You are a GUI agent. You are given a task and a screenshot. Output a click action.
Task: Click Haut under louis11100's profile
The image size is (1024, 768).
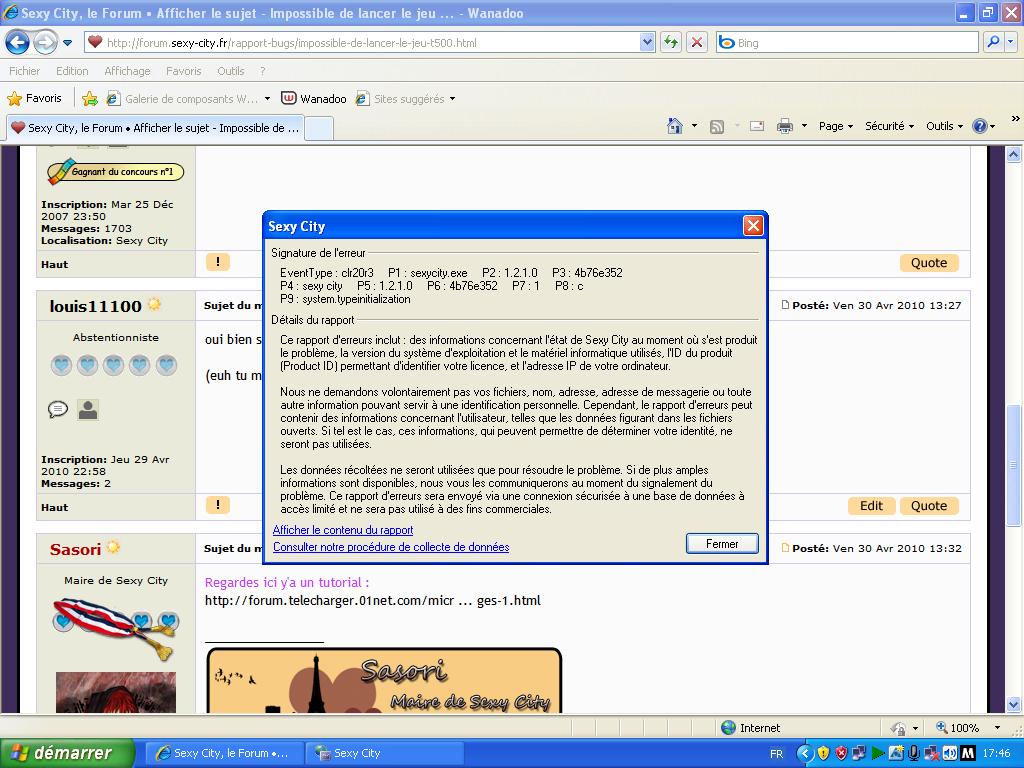pos(54,507)
